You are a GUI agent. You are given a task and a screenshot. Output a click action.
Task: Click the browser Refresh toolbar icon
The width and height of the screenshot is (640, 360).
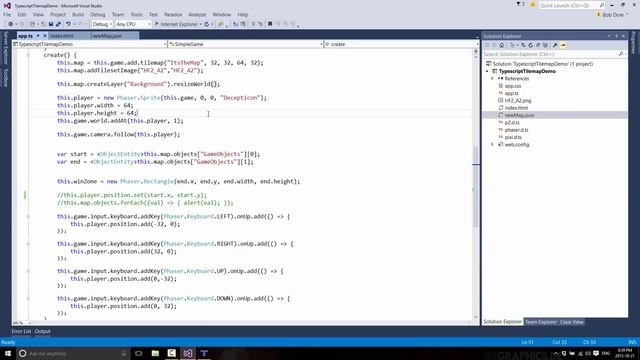[x=207, y=24]
